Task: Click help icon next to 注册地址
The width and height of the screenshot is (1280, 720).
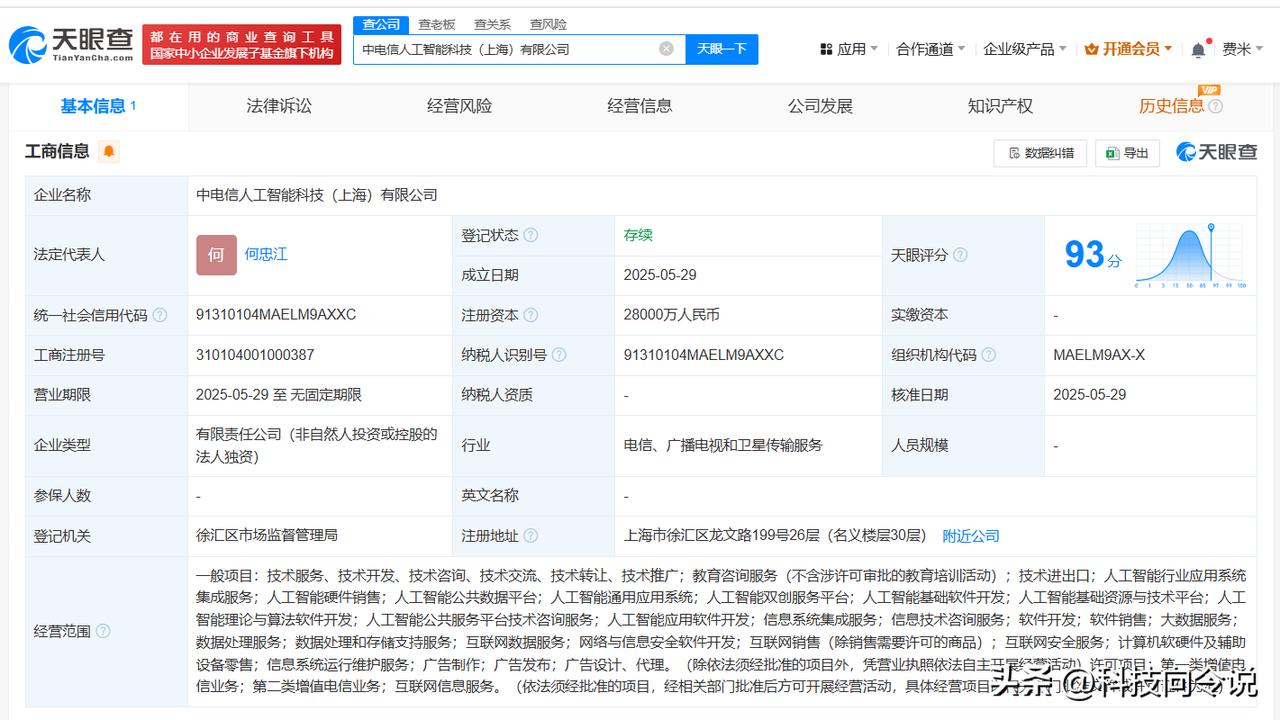Action: tap(530, 536)
